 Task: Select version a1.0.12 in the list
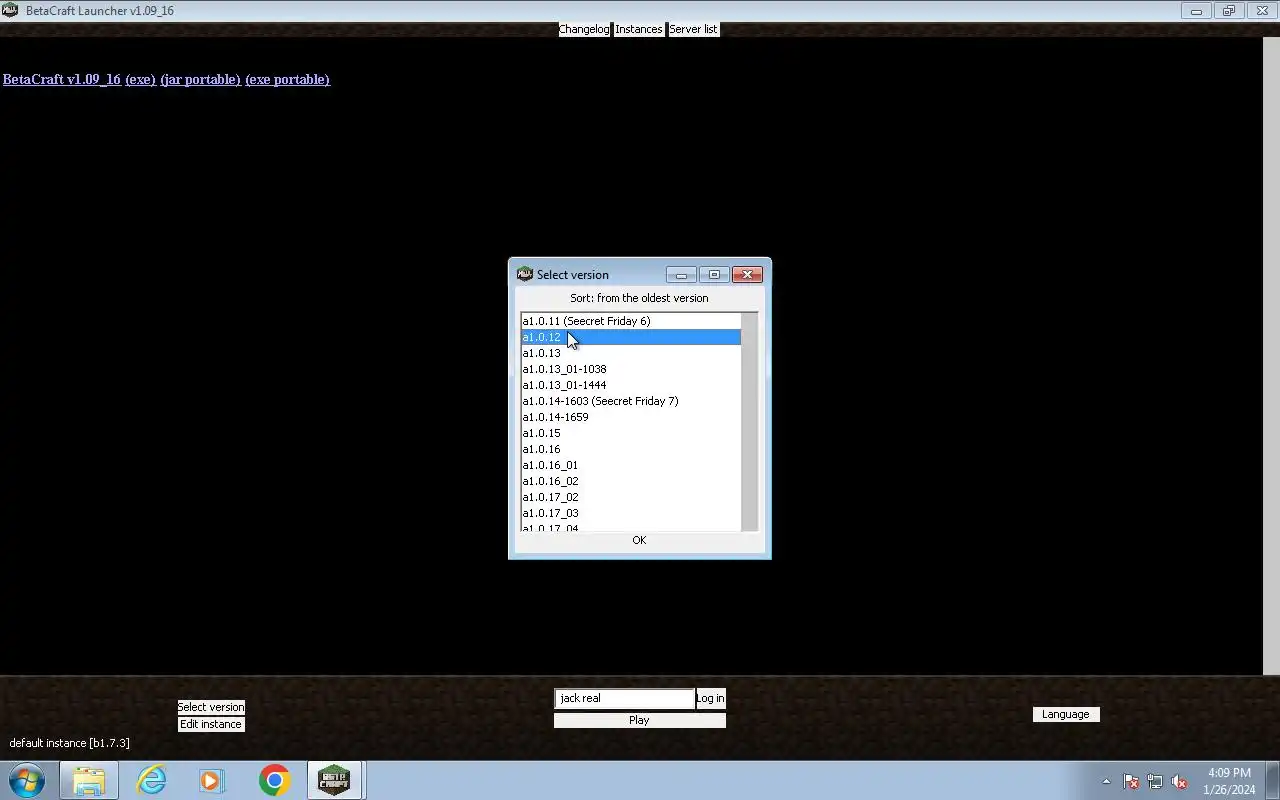(631, 337)
